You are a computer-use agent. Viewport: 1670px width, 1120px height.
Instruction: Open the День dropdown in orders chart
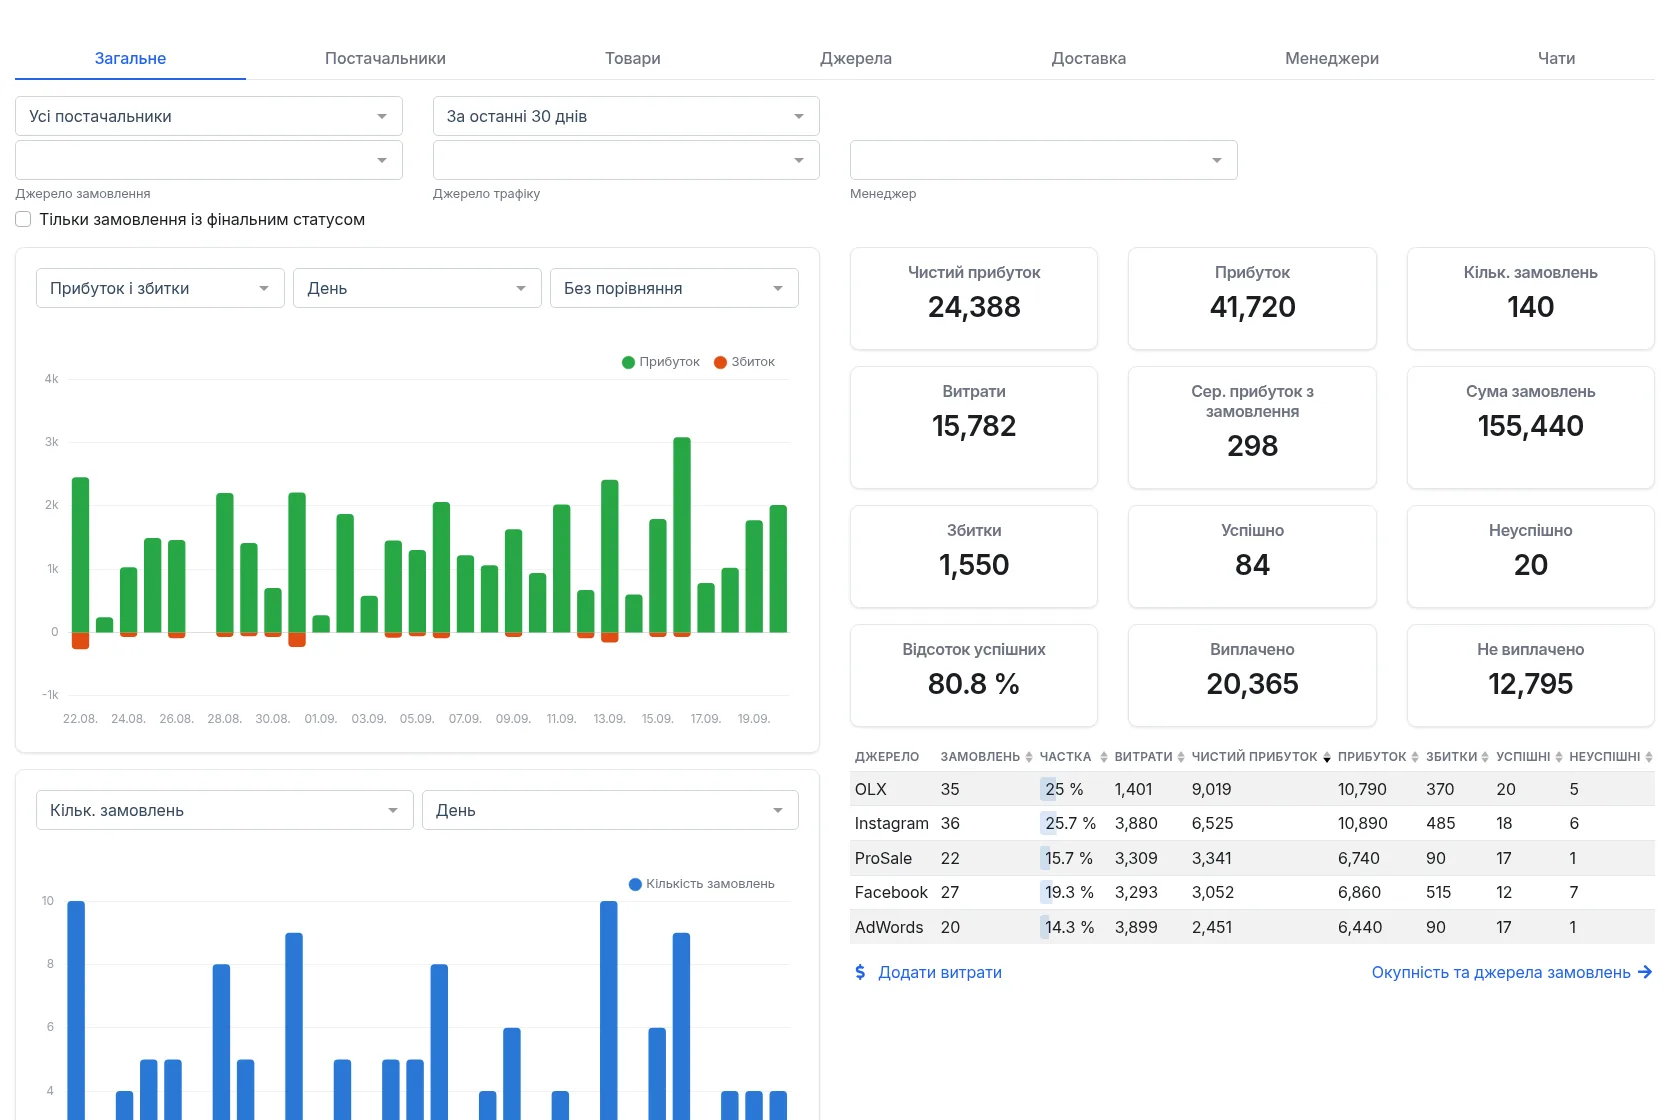coord(610,810)
